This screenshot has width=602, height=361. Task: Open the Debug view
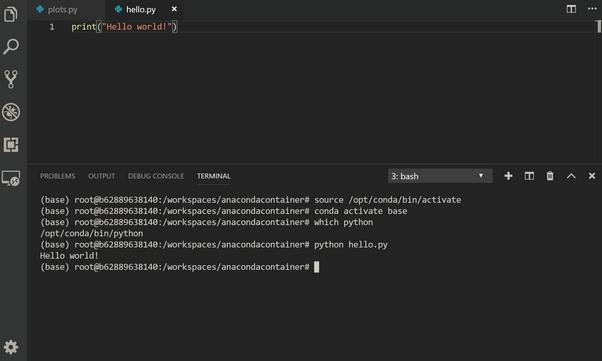11,112
